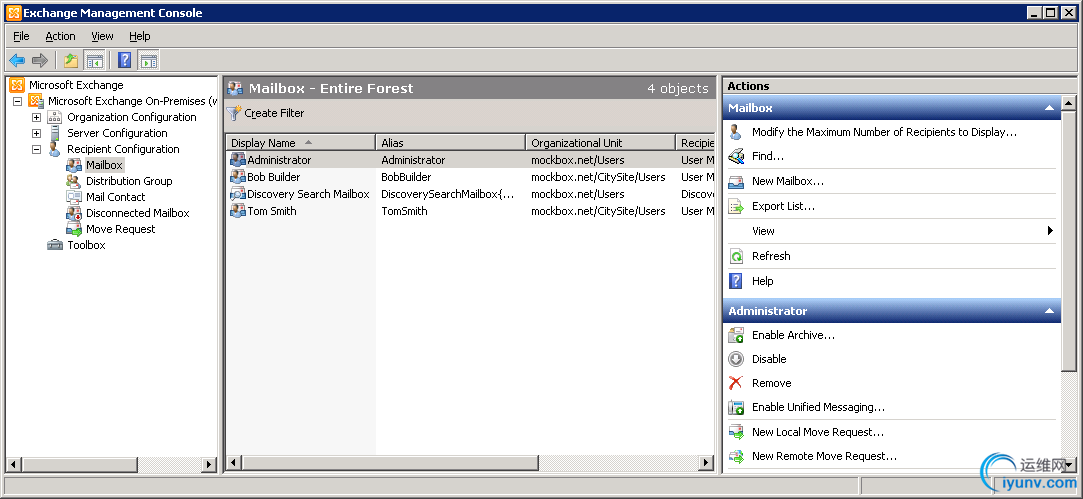
Task: Click the Create Filter funnel icon
Action: (235, 113)
